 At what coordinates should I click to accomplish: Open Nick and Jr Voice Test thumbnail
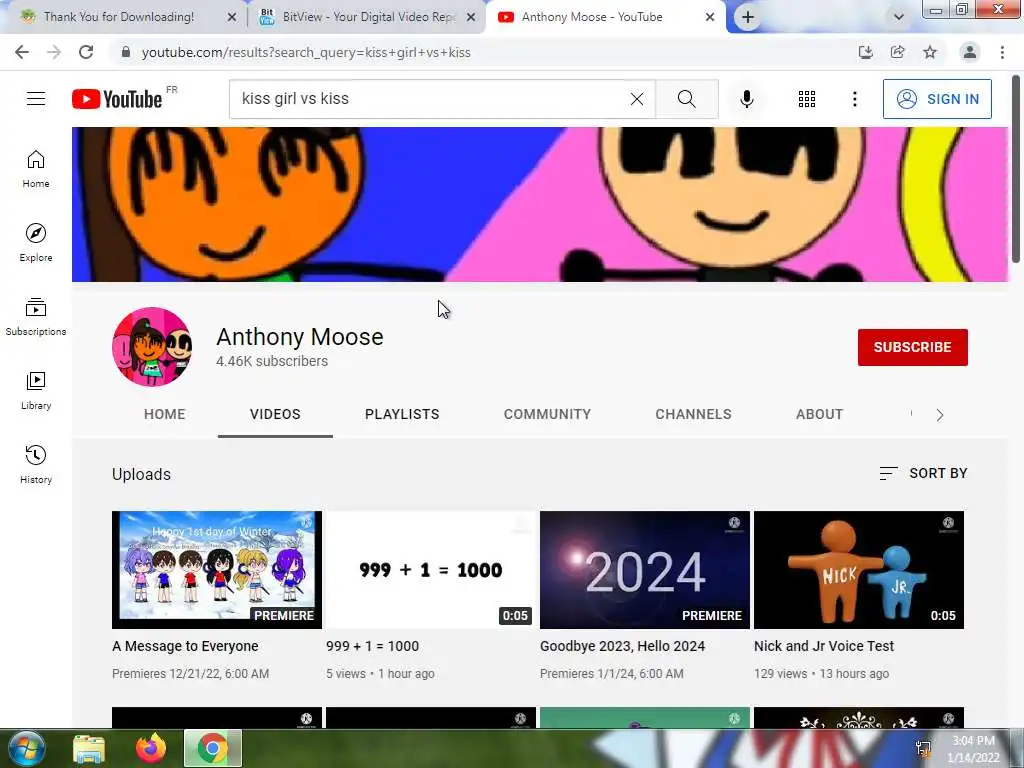(859, 569)
